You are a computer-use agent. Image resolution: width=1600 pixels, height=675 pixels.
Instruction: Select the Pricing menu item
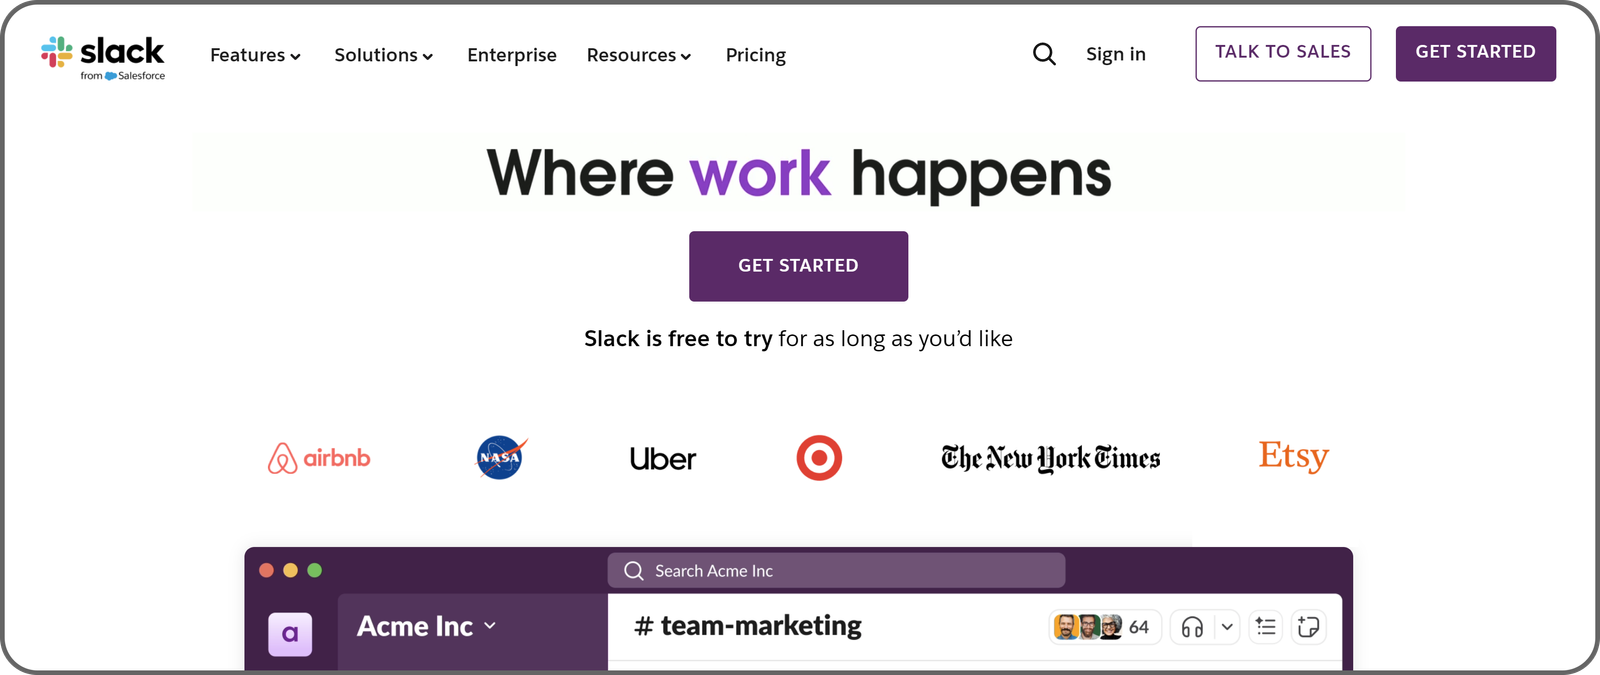pyautogui.click(x=755, y=55)
